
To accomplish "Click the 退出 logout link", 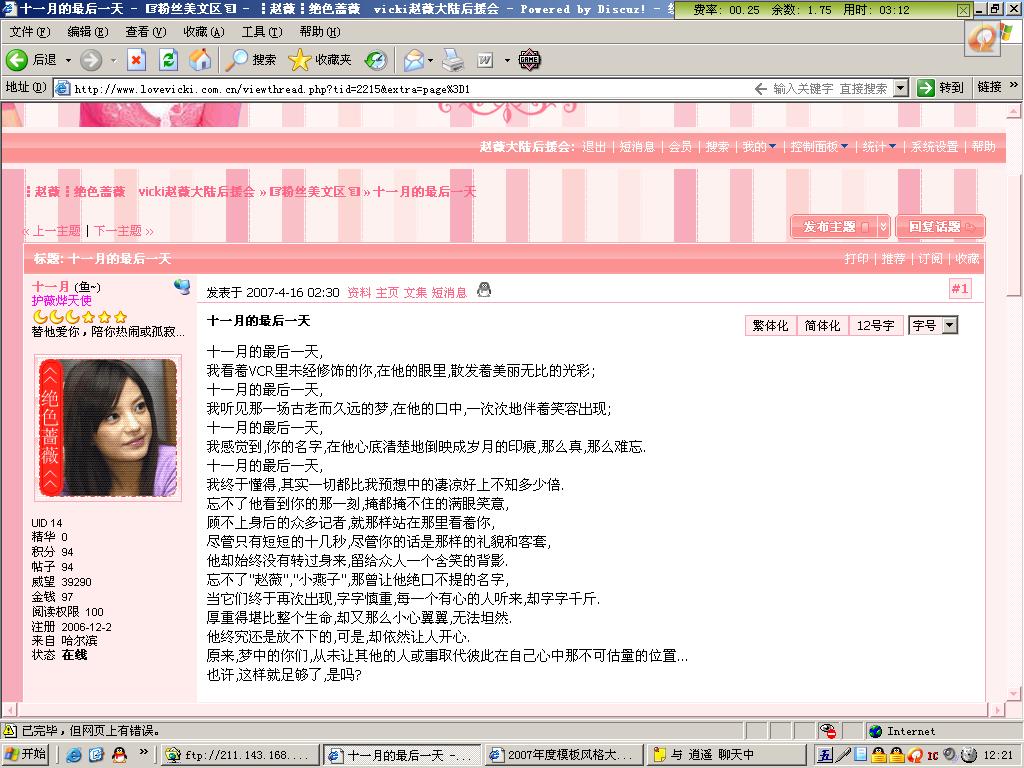I will click(594, 147).
